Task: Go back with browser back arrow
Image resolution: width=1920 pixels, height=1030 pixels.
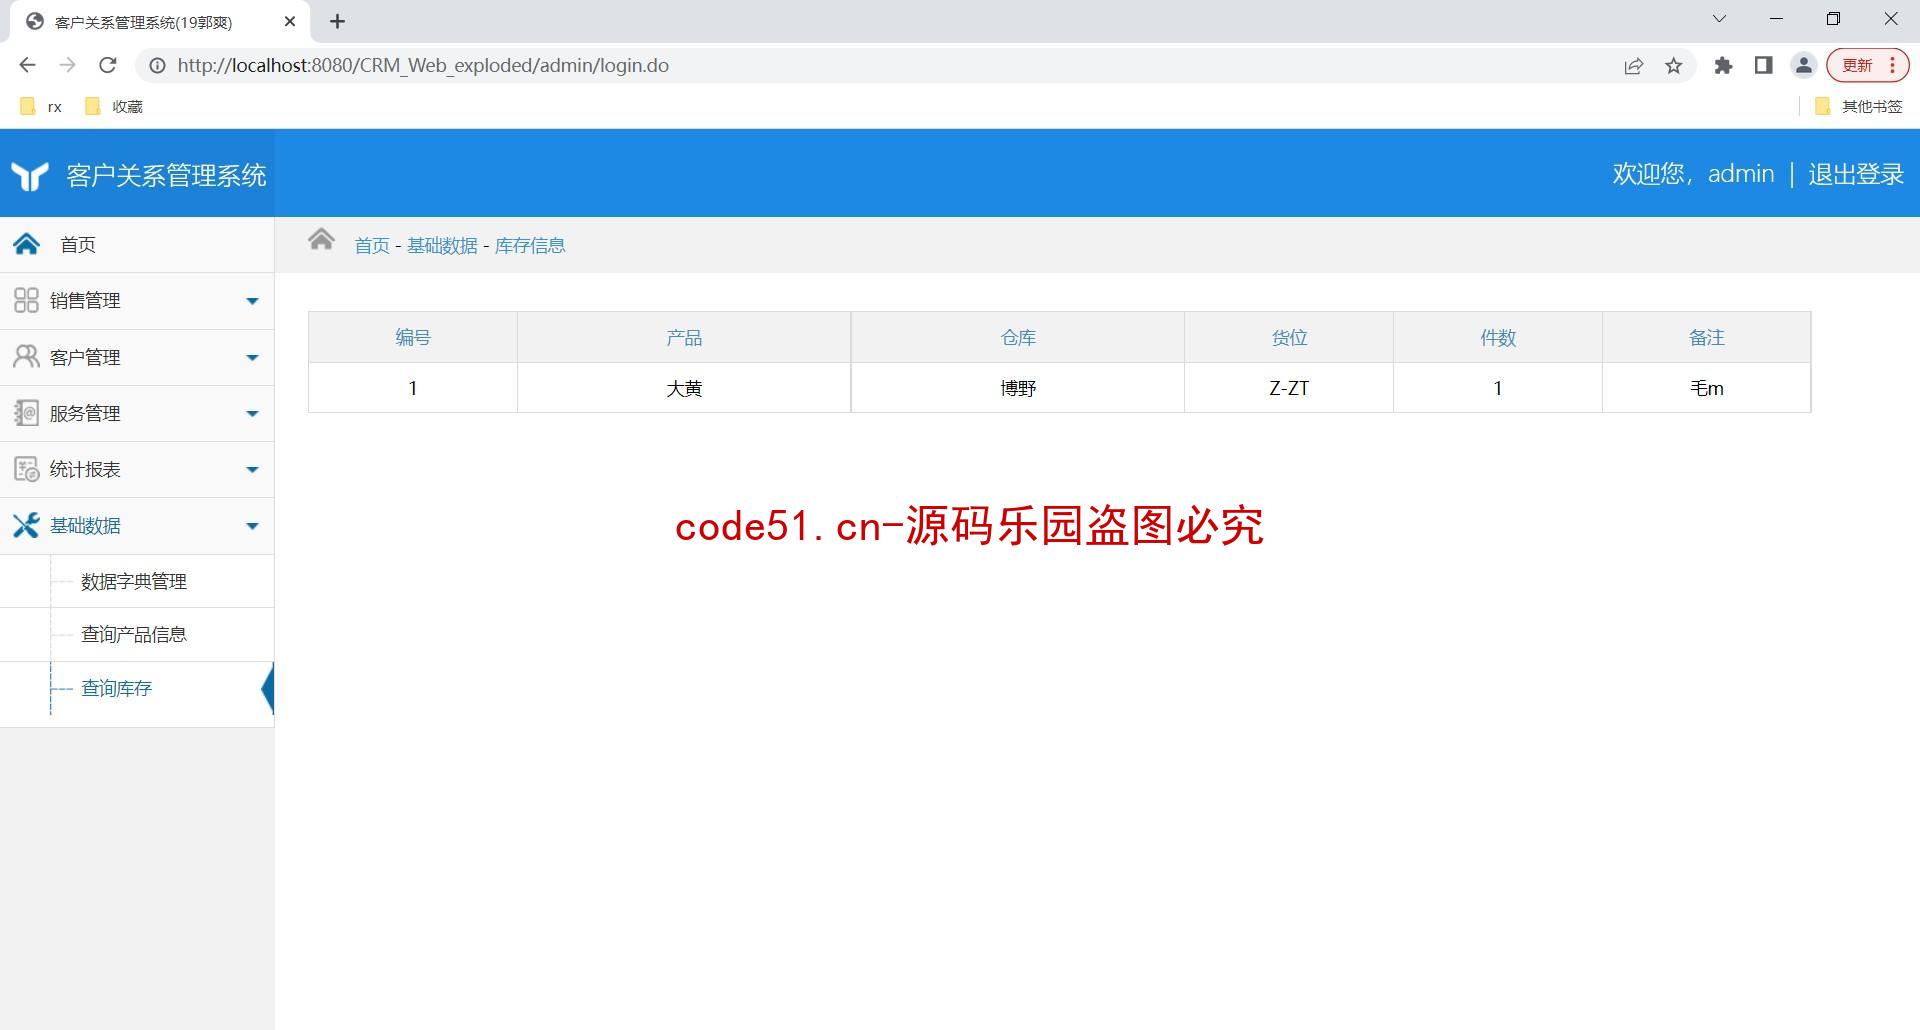Action: coord(27,65)
